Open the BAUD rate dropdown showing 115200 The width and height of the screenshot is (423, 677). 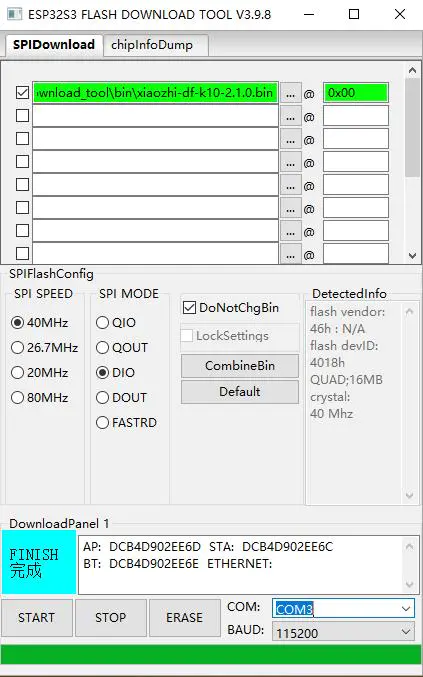(344, 633)
